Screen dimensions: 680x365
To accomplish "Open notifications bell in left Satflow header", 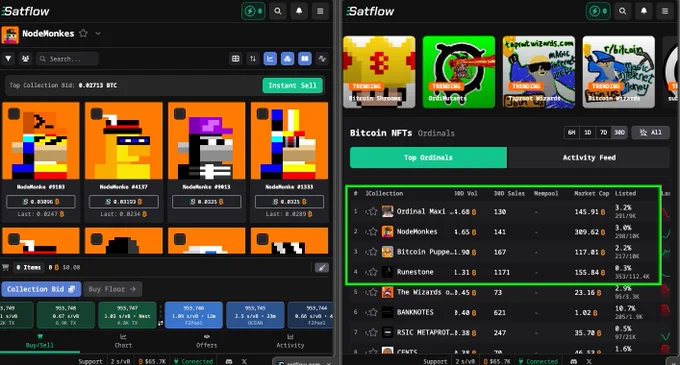I will [x=299, y=11].
